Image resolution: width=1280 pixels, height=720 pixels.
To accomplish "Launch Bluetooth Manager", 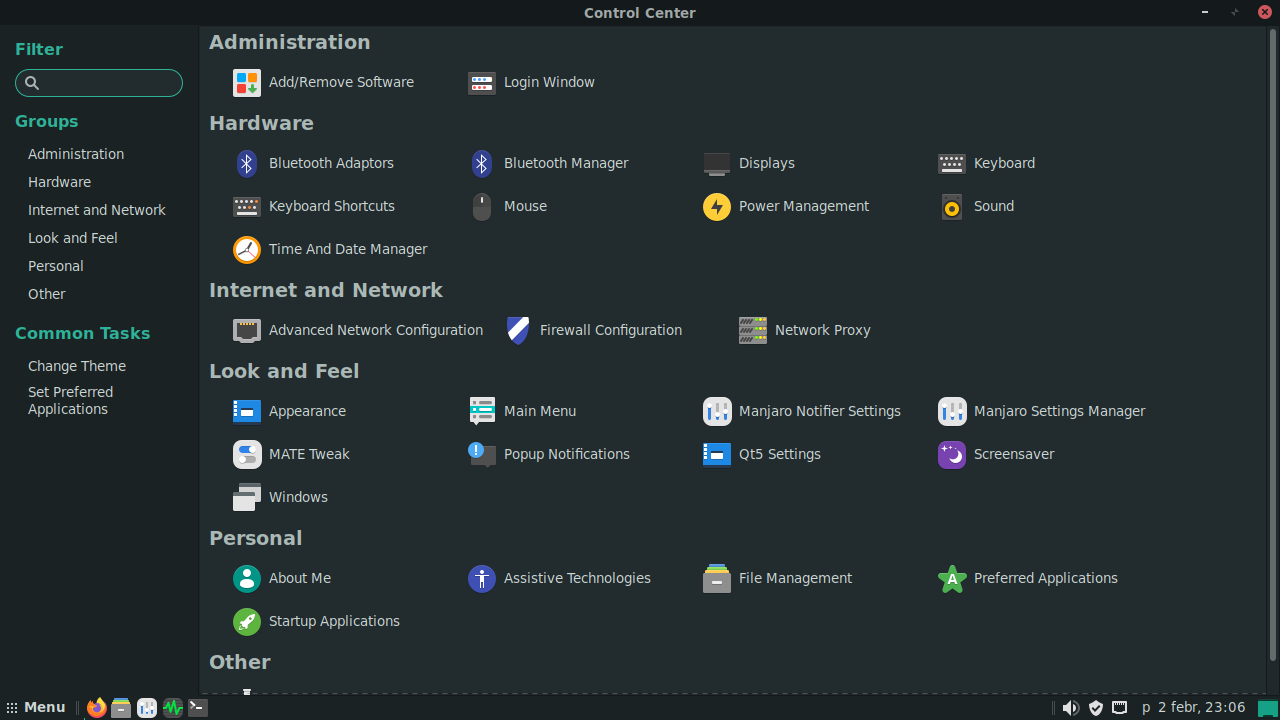I will pos(548,163).
